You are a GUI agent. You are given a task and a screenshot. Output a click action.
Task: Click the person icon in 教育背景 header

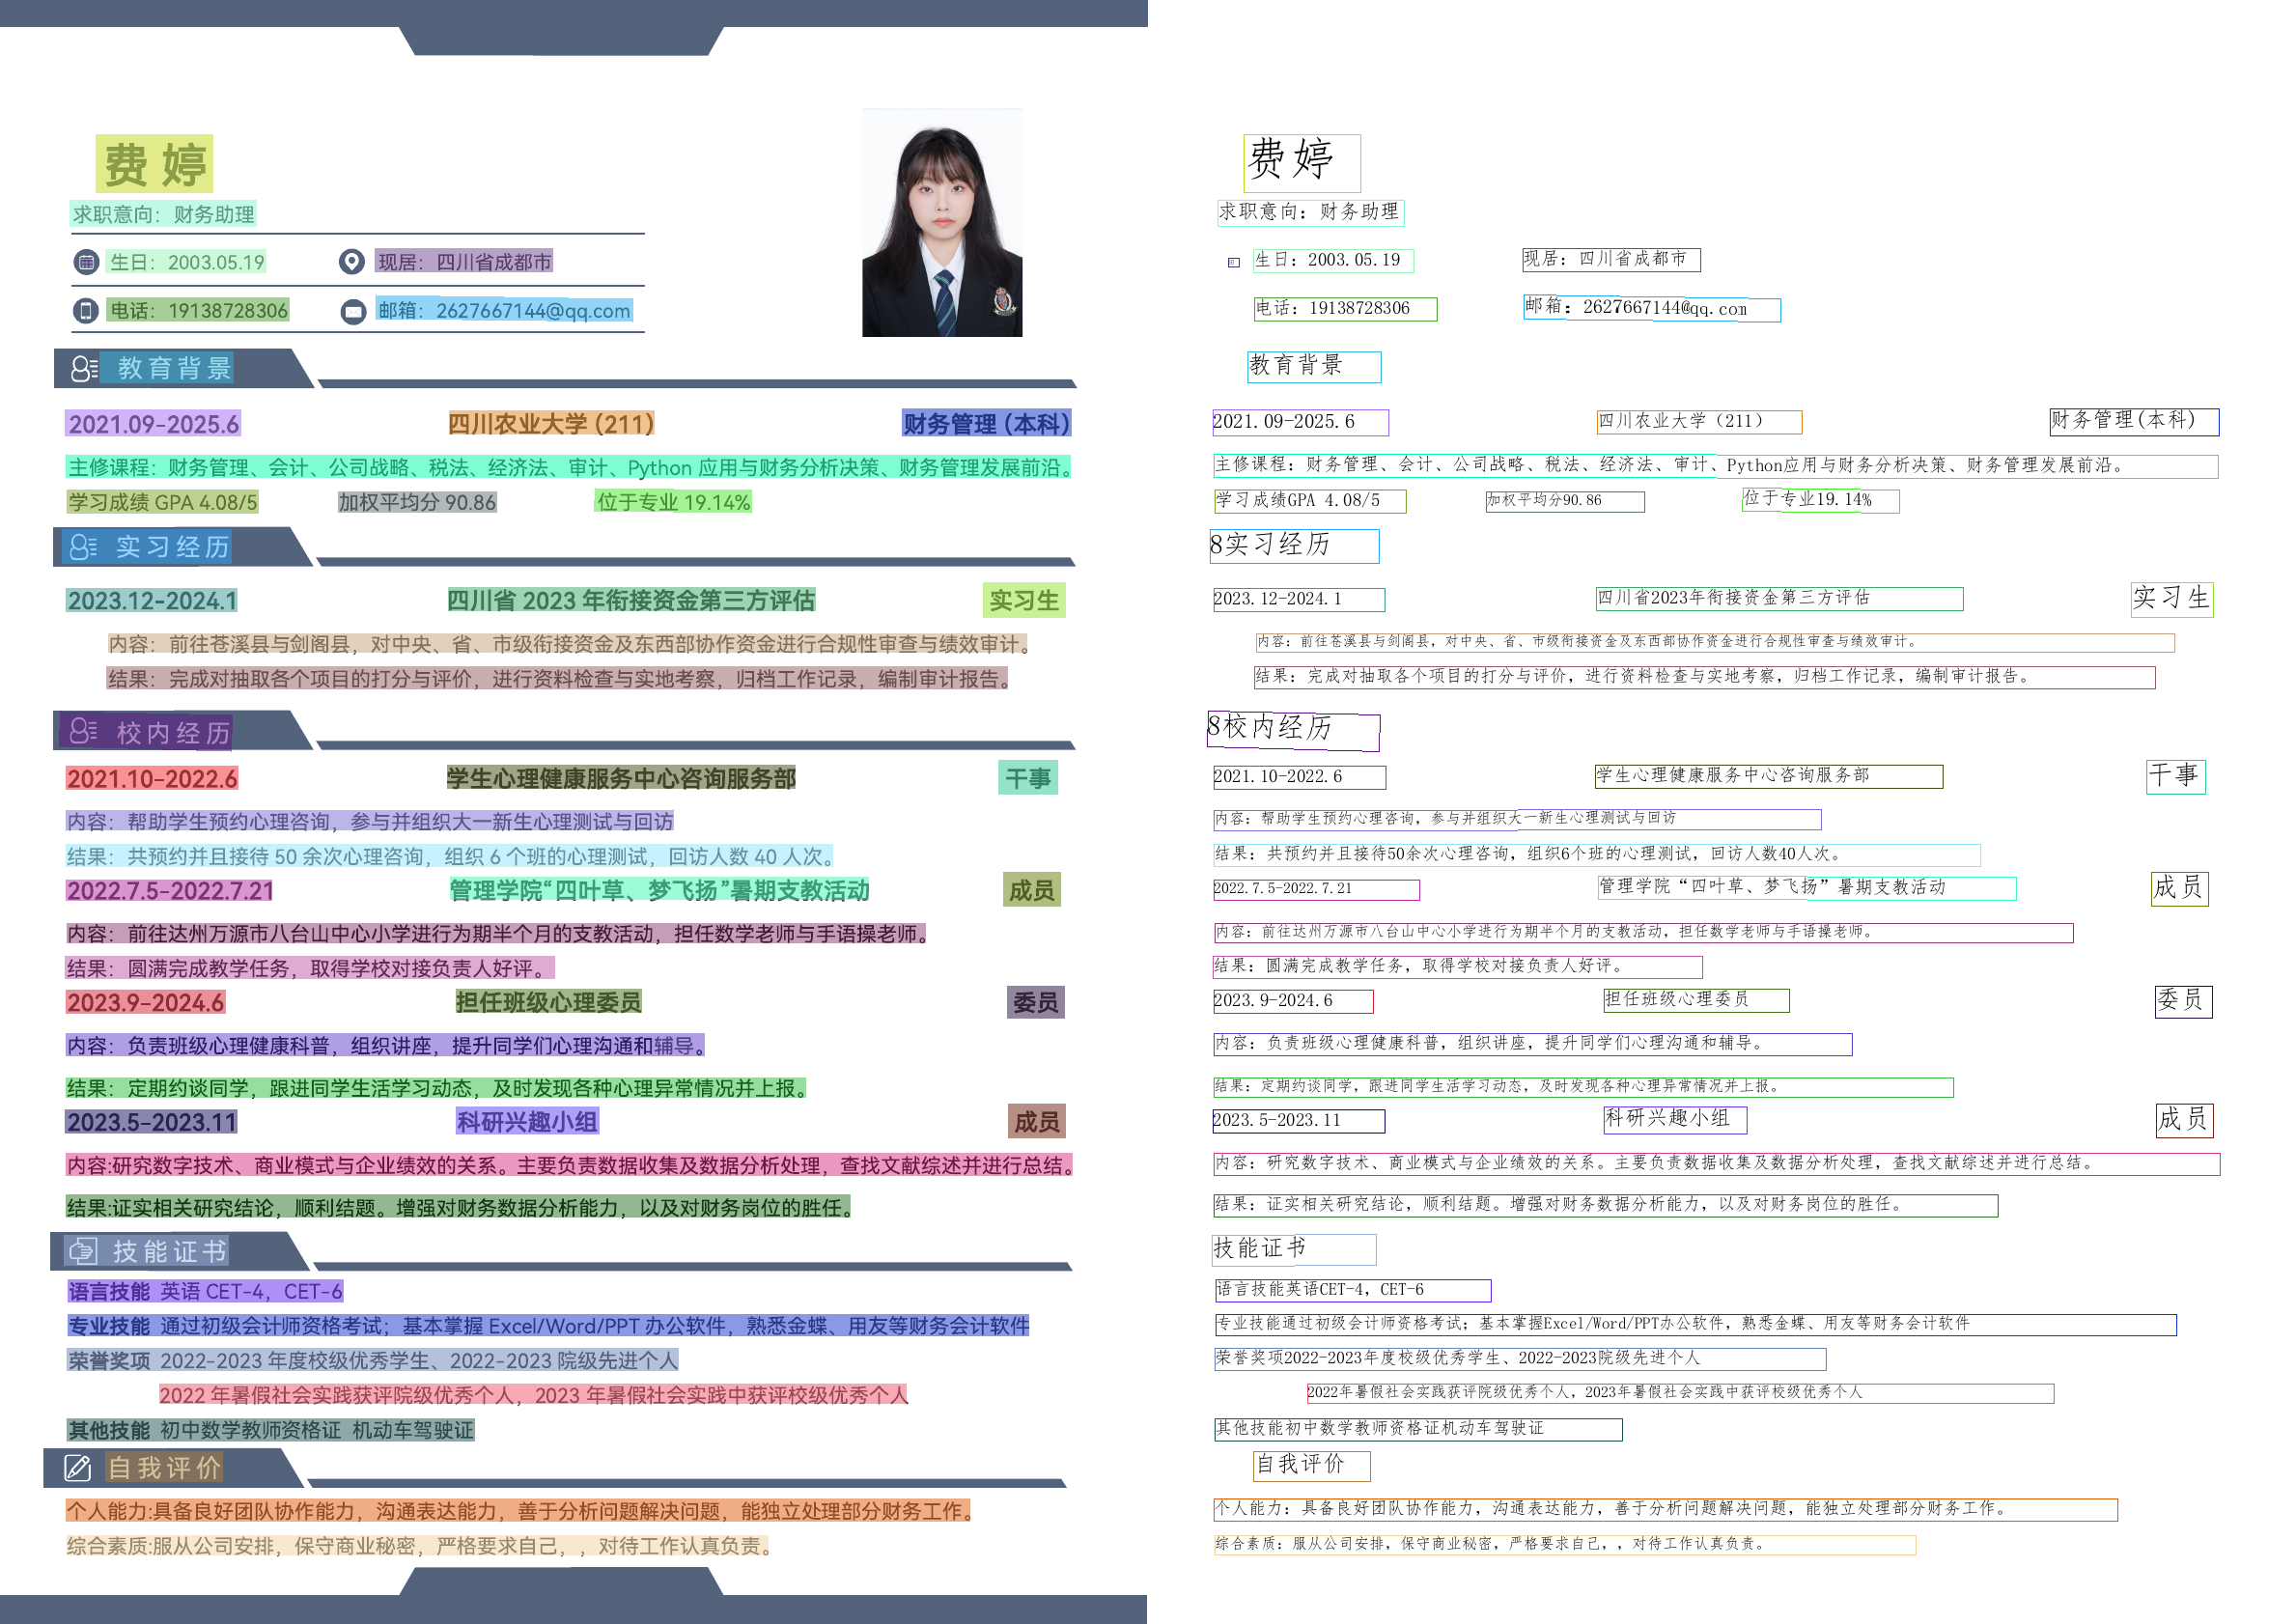[x=84, y=368]
